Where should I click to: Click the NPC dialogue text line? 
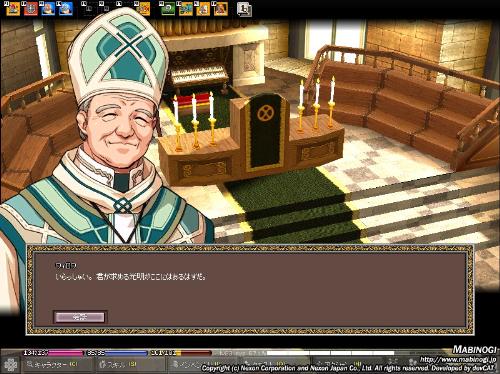pos(131,277)
